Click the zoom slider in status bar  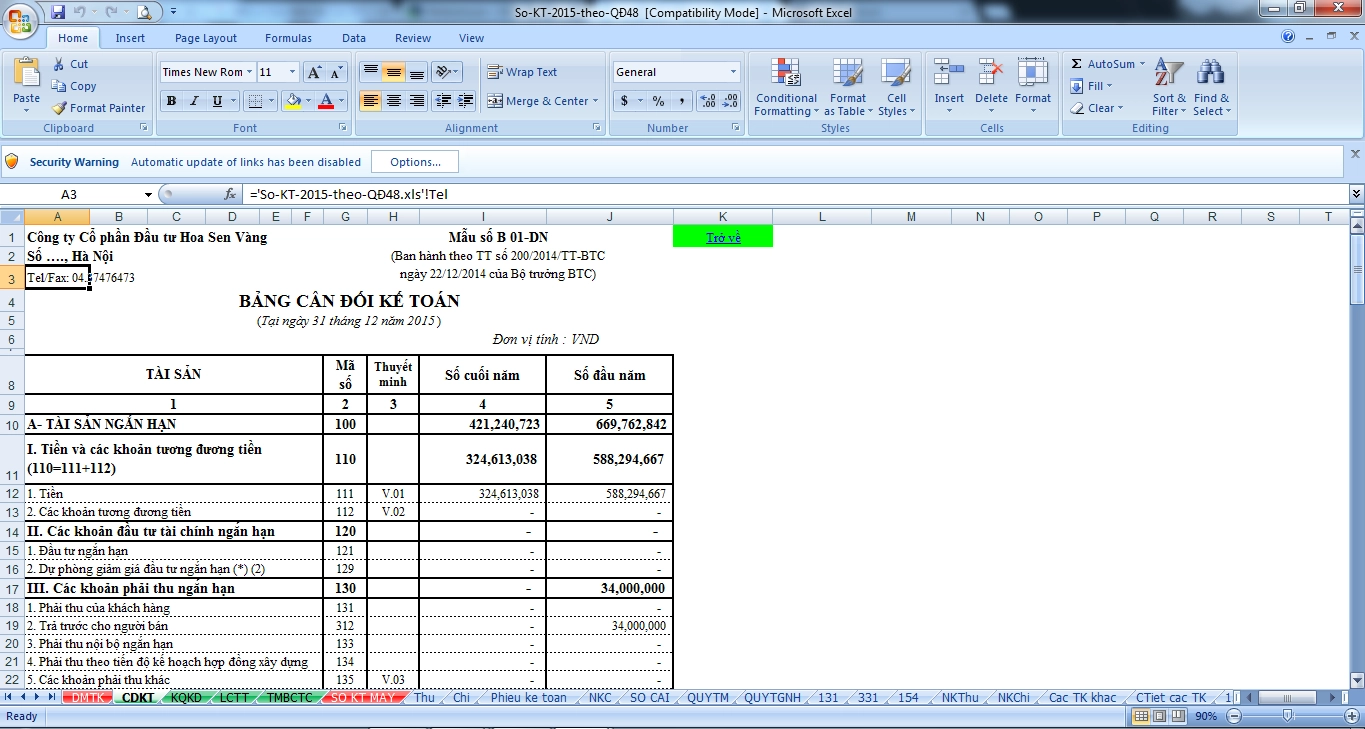coord(1288,716)
